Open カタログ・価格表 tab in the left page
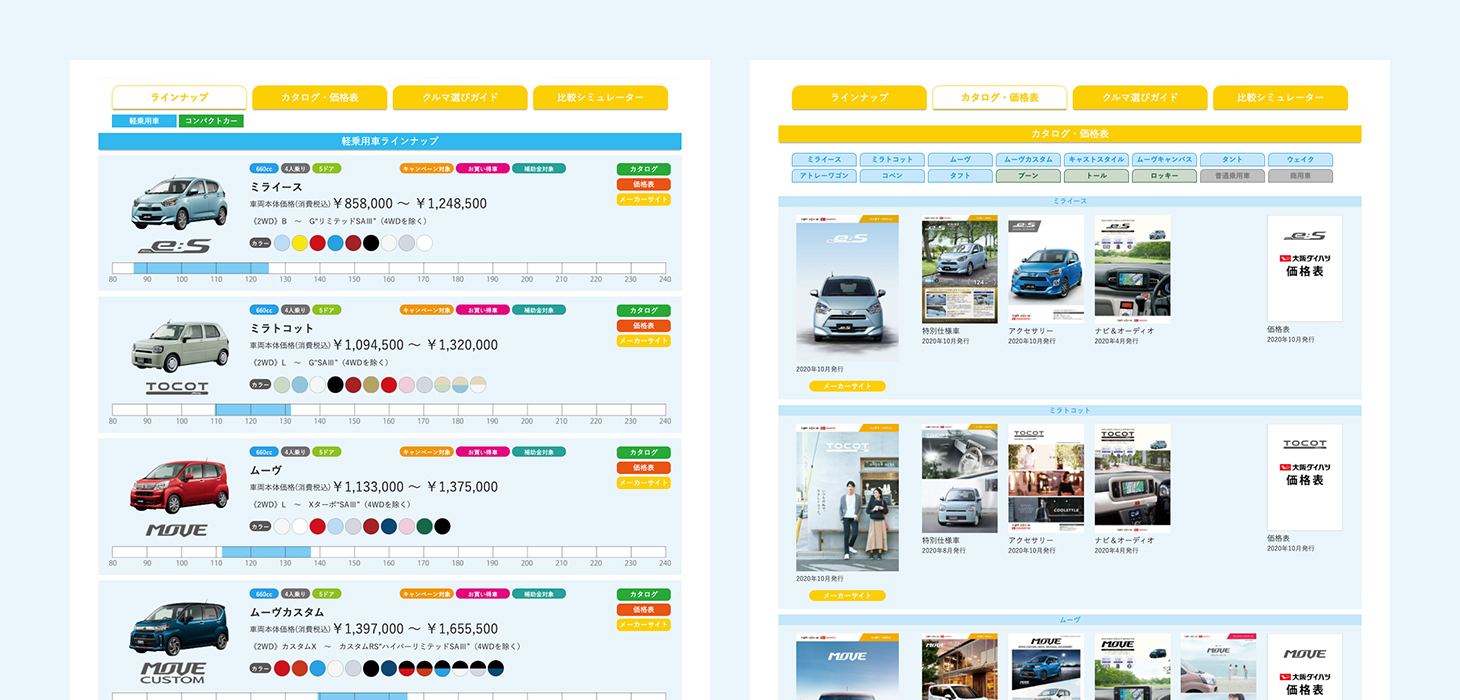1460x700 pixels. click(320, 97)
